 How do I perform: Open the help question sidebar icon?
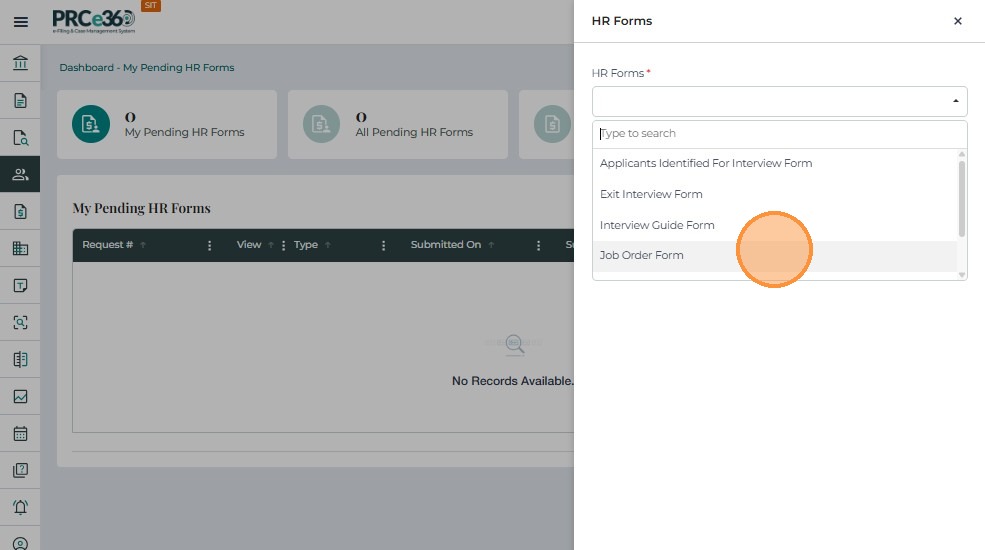(x=20, y=470)
